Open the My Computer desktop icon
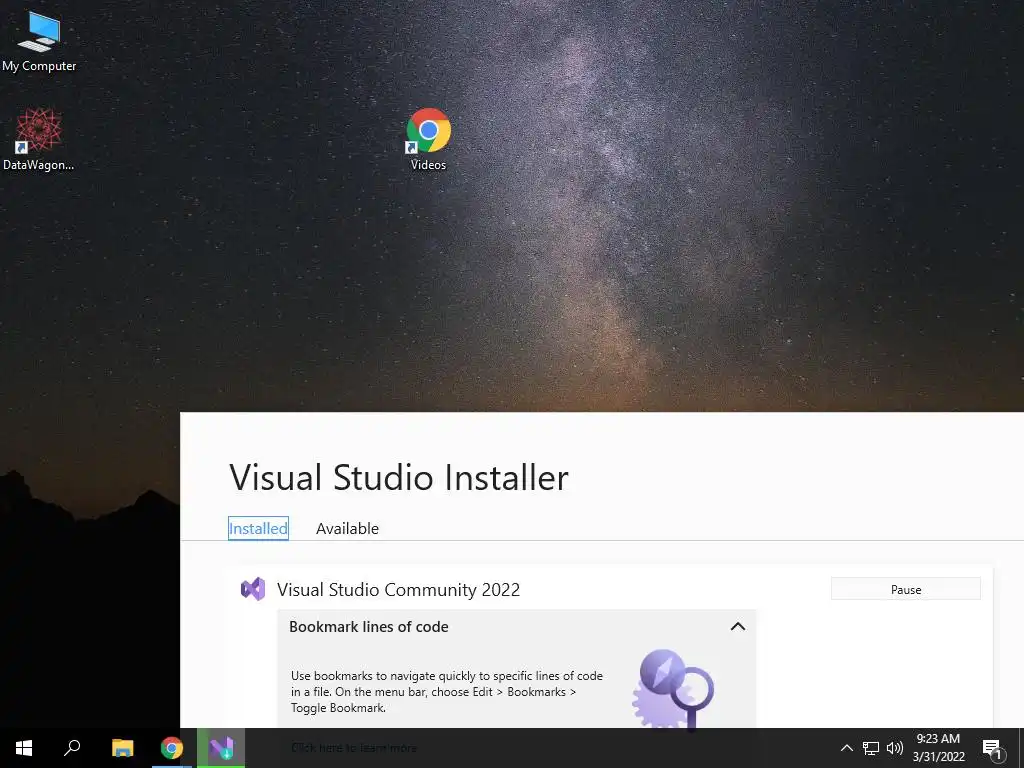This screenshot has height=768, width=1024. coord(39,42)
